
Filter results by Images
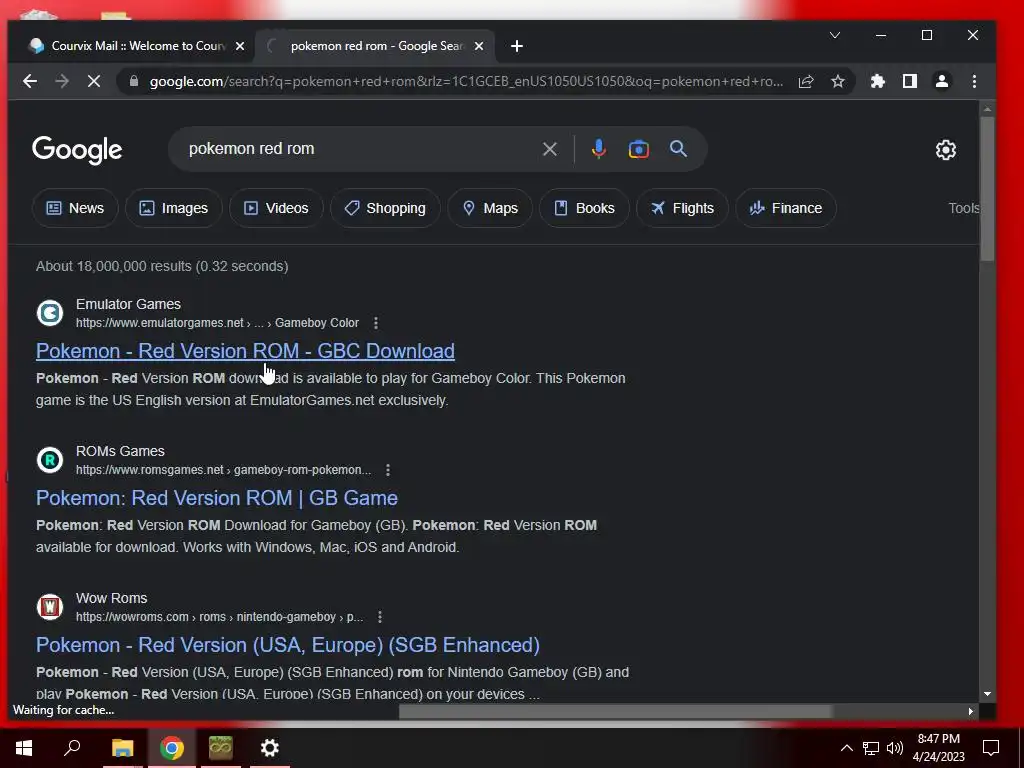tap(174, 208)
